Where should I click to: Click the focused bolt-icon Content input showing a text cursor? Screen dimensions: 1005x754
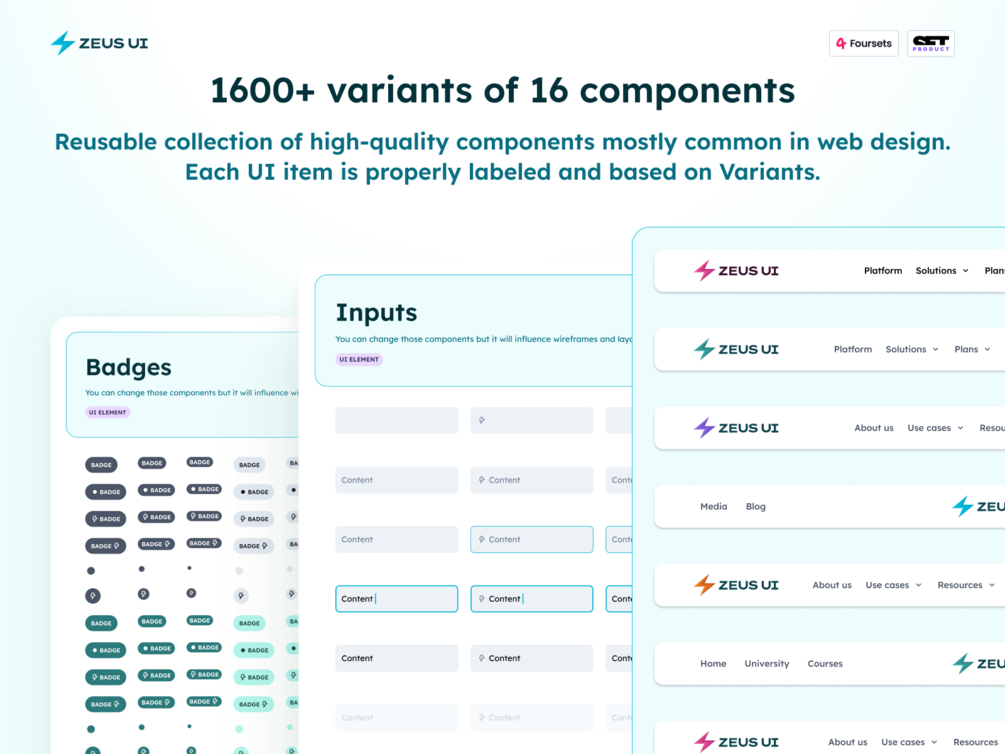coord(531,599)
